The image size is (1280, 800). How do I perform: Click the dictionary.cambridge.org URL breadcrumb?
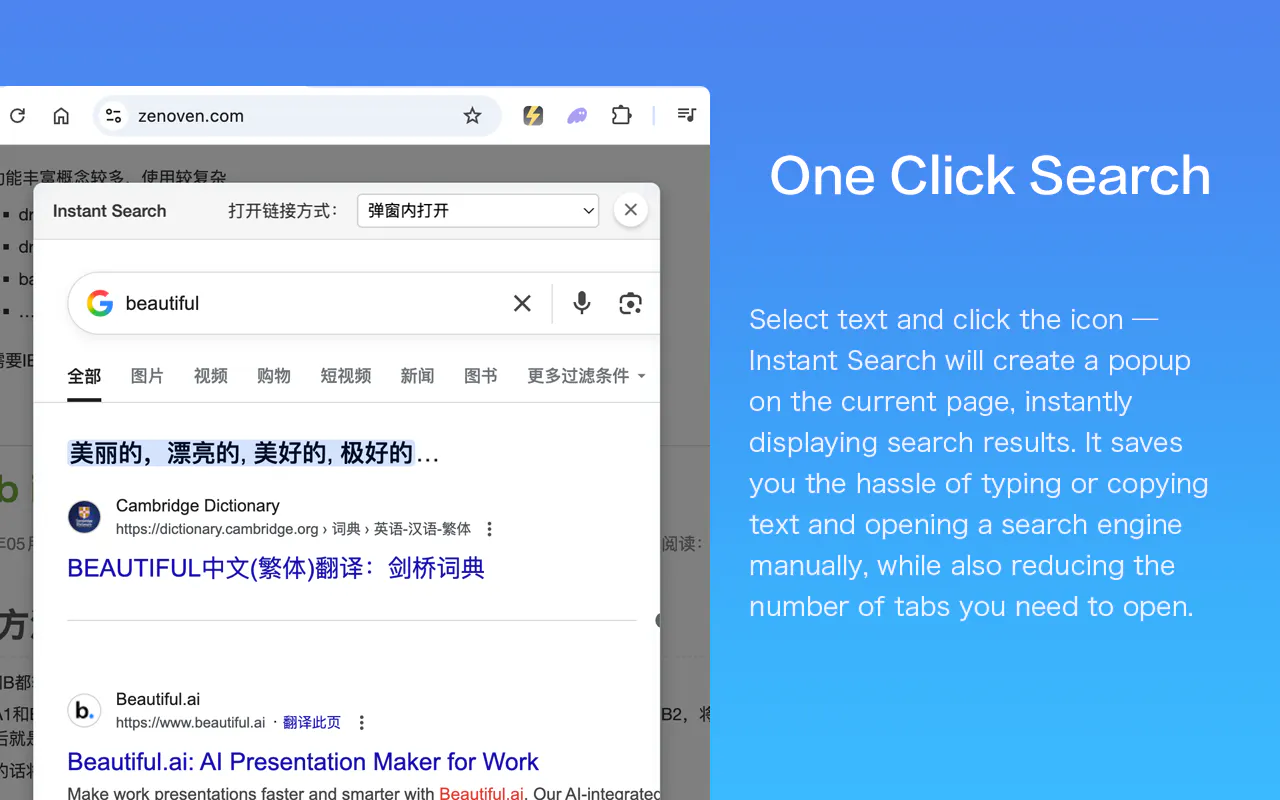(x=294, y=529)
